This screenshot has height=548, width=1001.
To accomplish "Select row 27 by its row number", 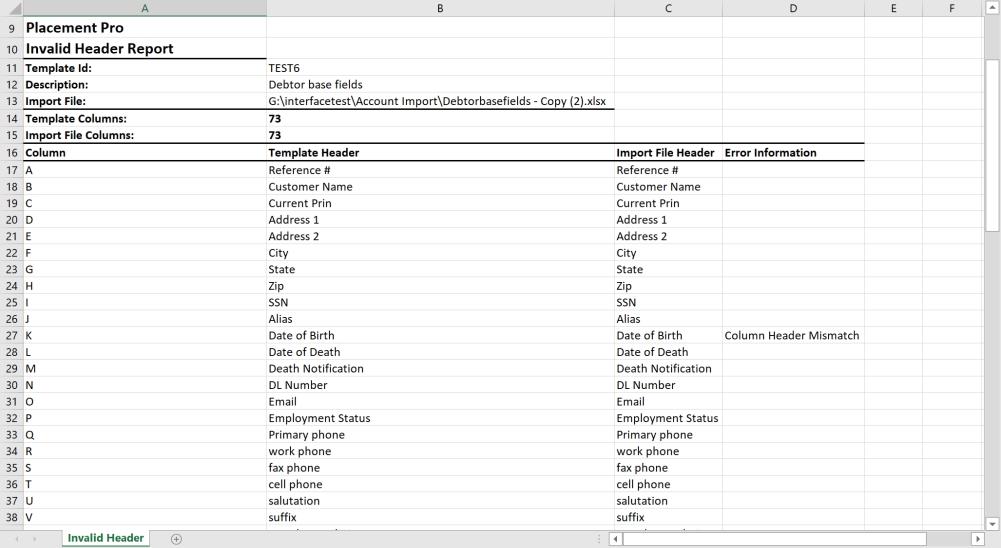I will click(11, 336).
